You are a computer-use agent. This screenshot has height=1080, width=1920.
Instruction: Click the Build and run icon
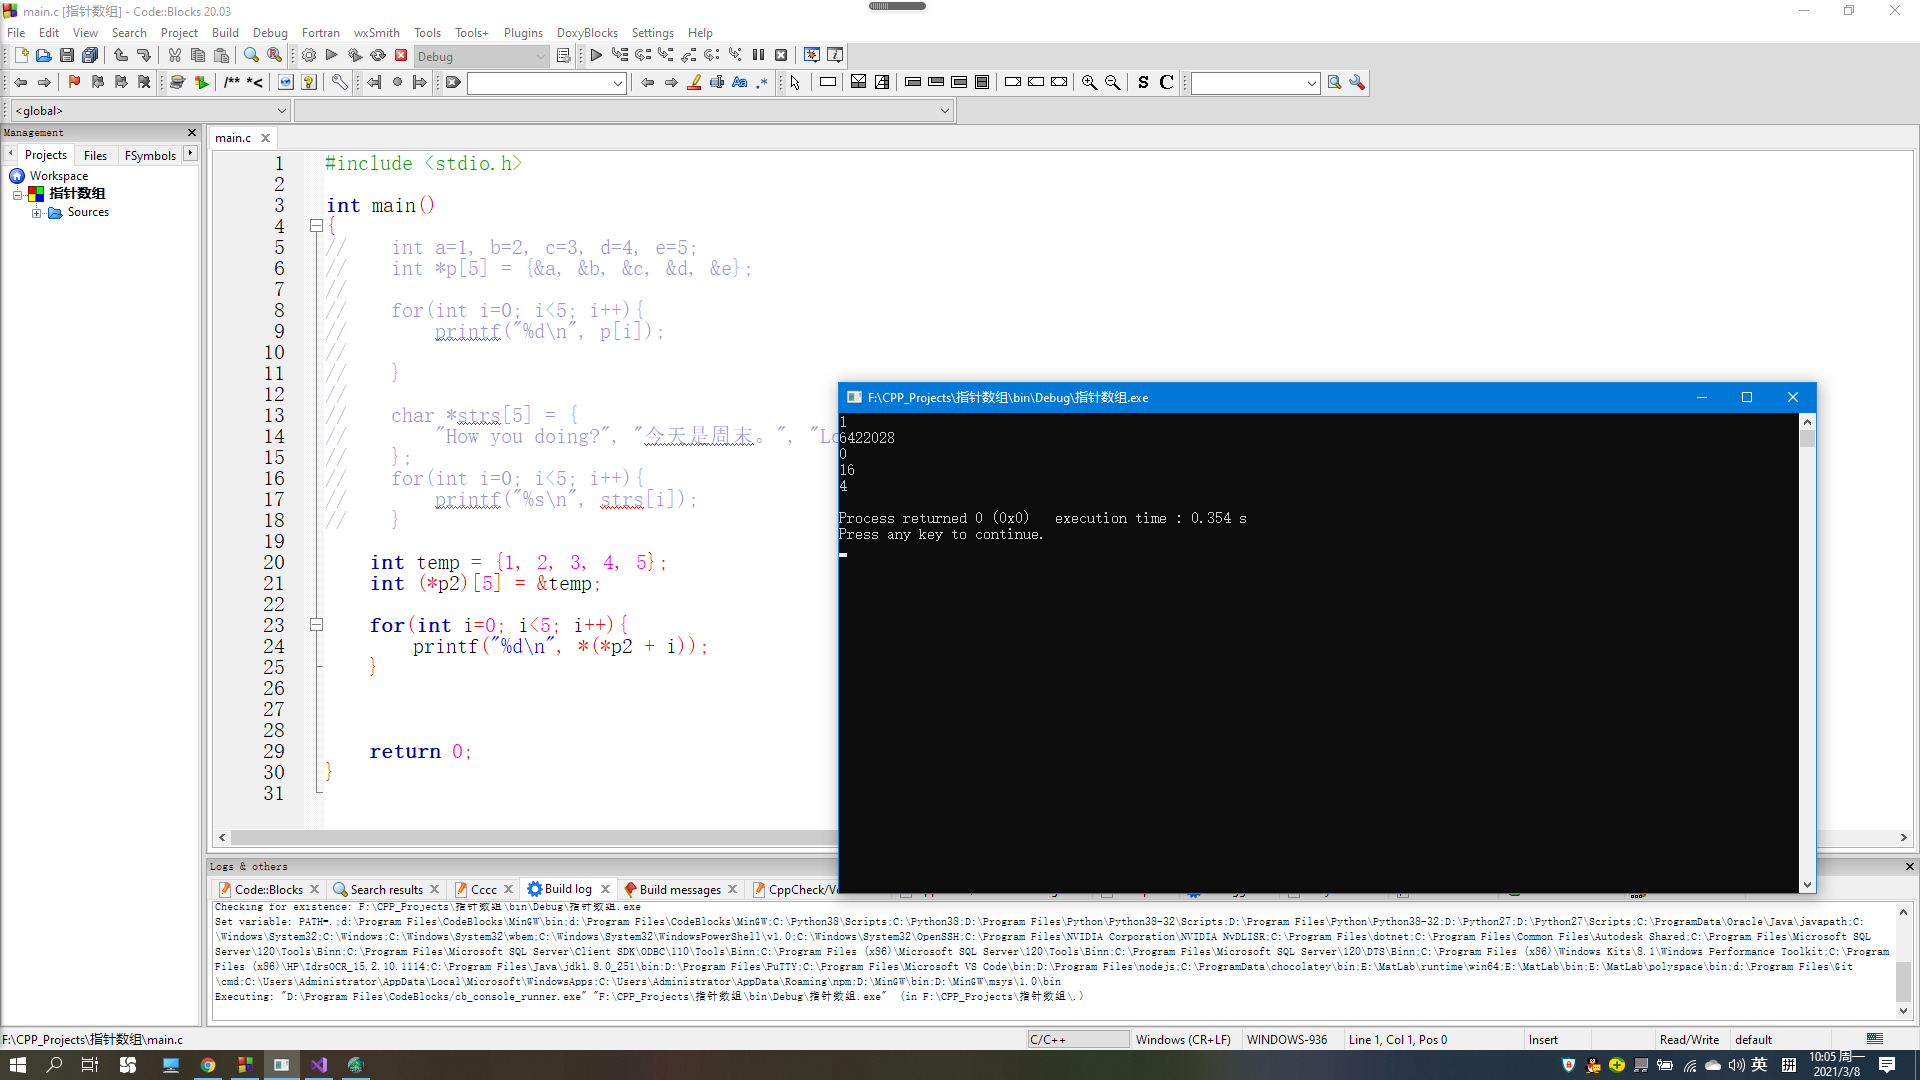pos(355,56)
